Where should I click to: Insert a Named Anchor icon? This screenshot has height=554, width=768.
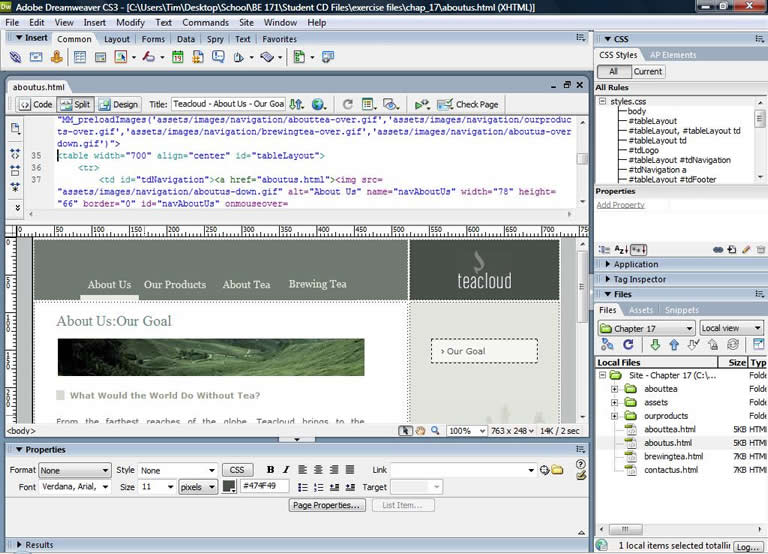57,57
